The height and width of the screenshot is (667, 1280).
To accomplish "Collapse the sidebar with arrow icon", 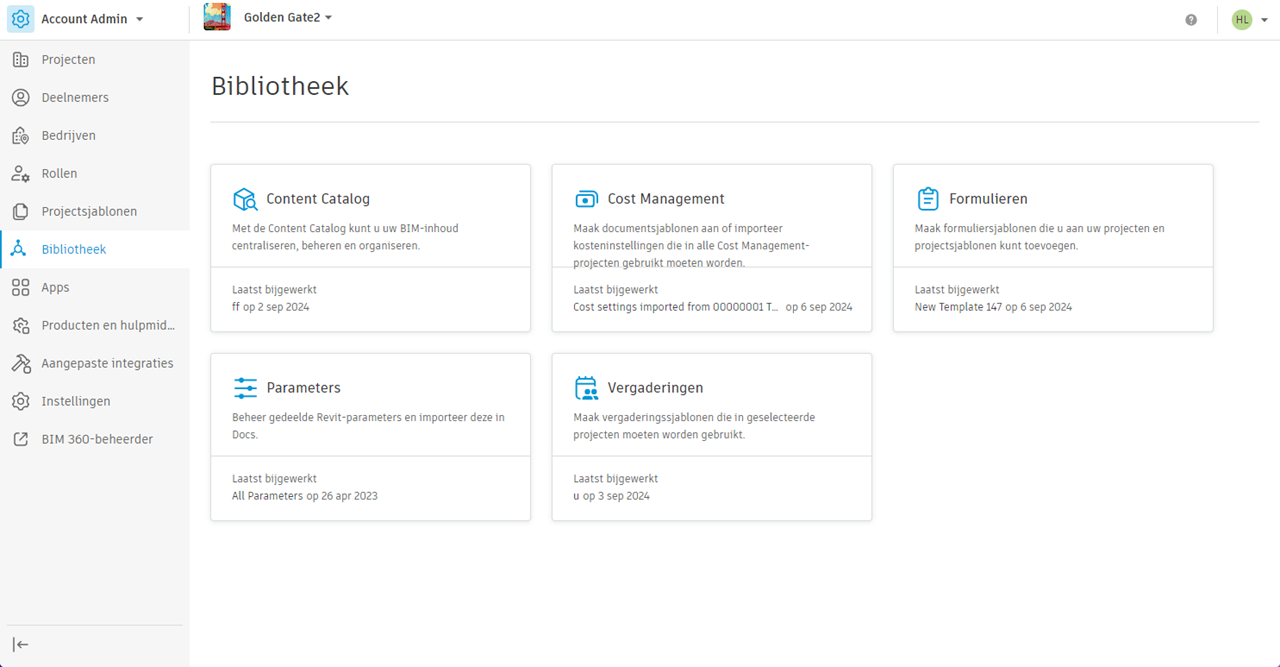I will [x=20, y=645].
